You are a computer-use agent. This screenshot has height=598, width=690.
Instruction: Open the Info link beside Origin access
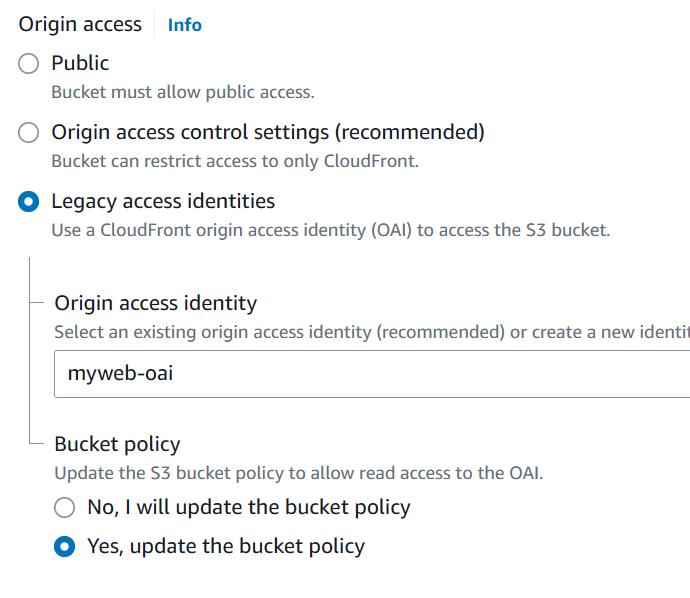click(184, 25)
